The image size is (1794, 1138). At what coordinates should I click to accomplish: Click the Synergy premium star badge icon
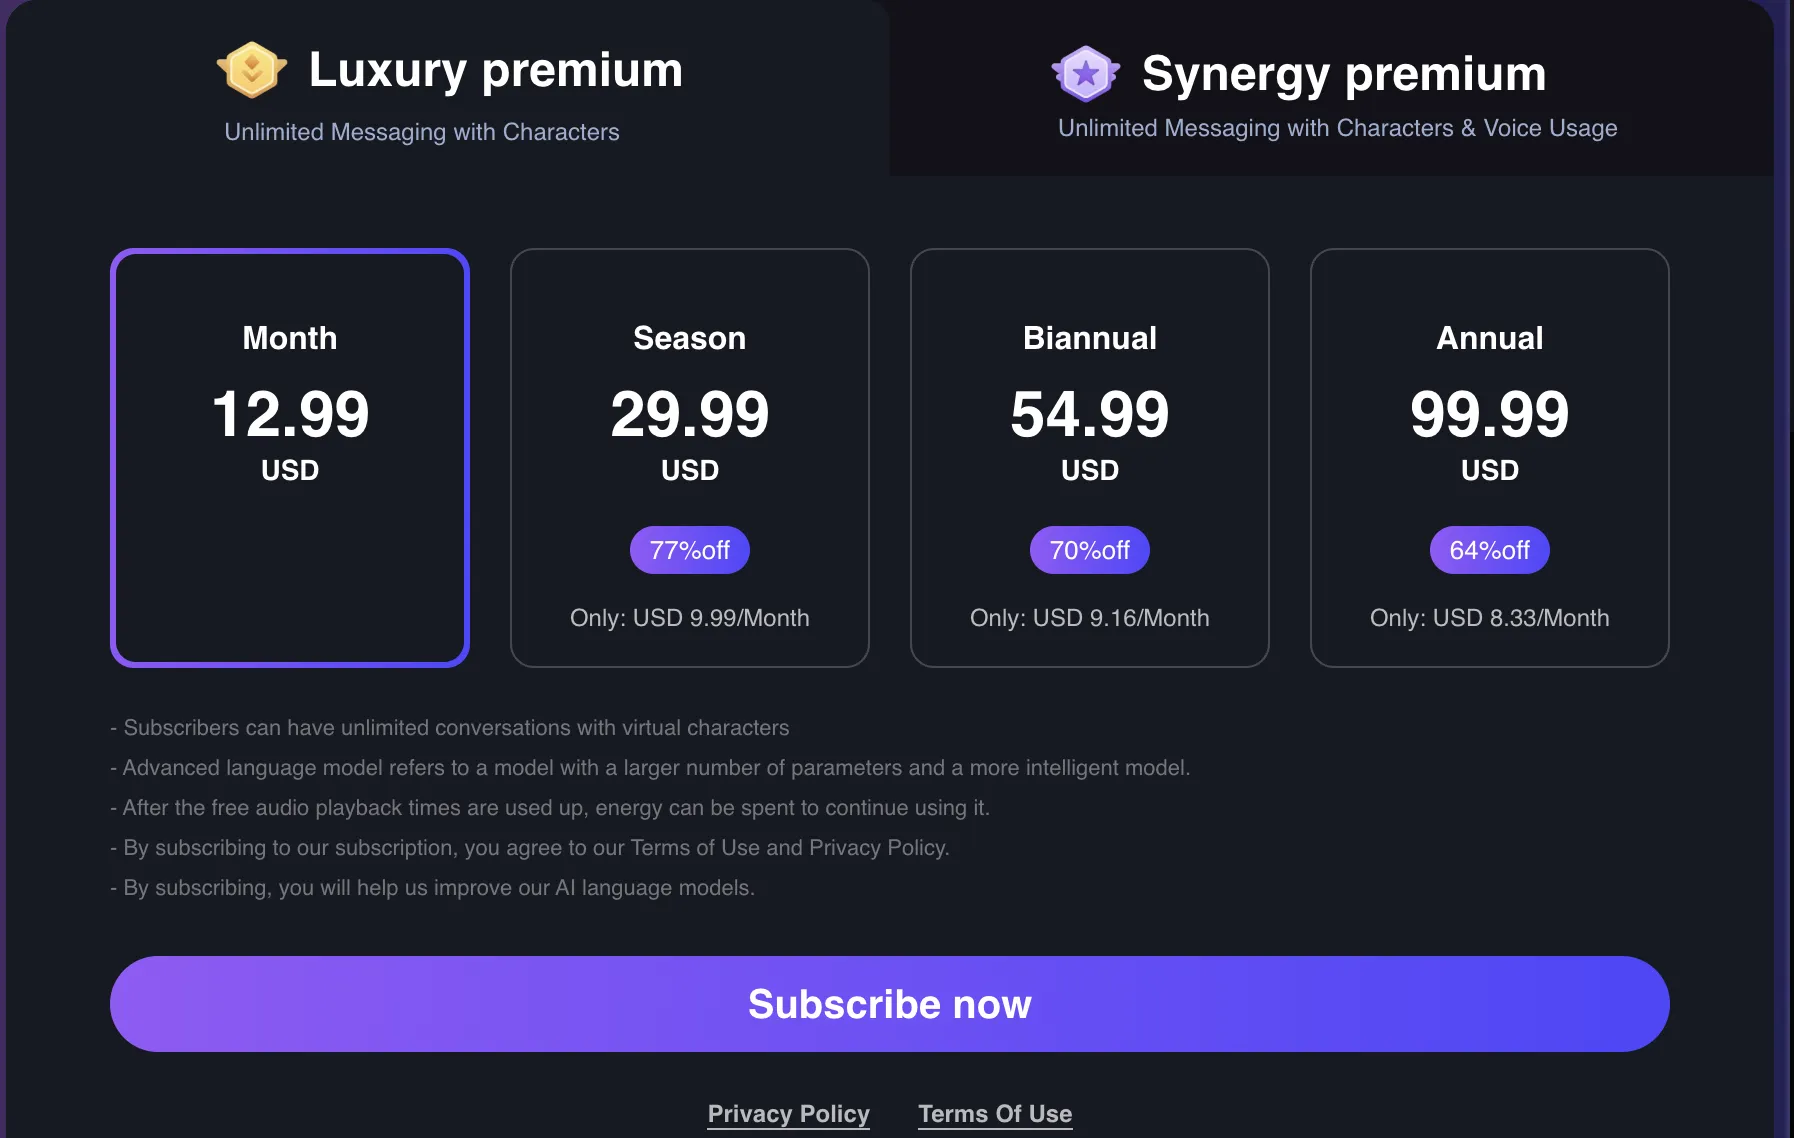[1086, 73]
